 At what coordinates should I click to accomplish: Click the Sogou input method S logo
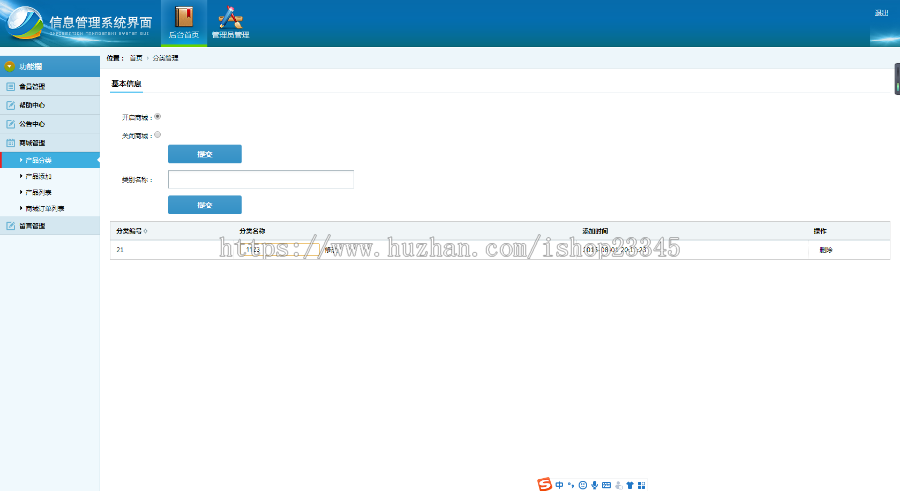point(544,484)
